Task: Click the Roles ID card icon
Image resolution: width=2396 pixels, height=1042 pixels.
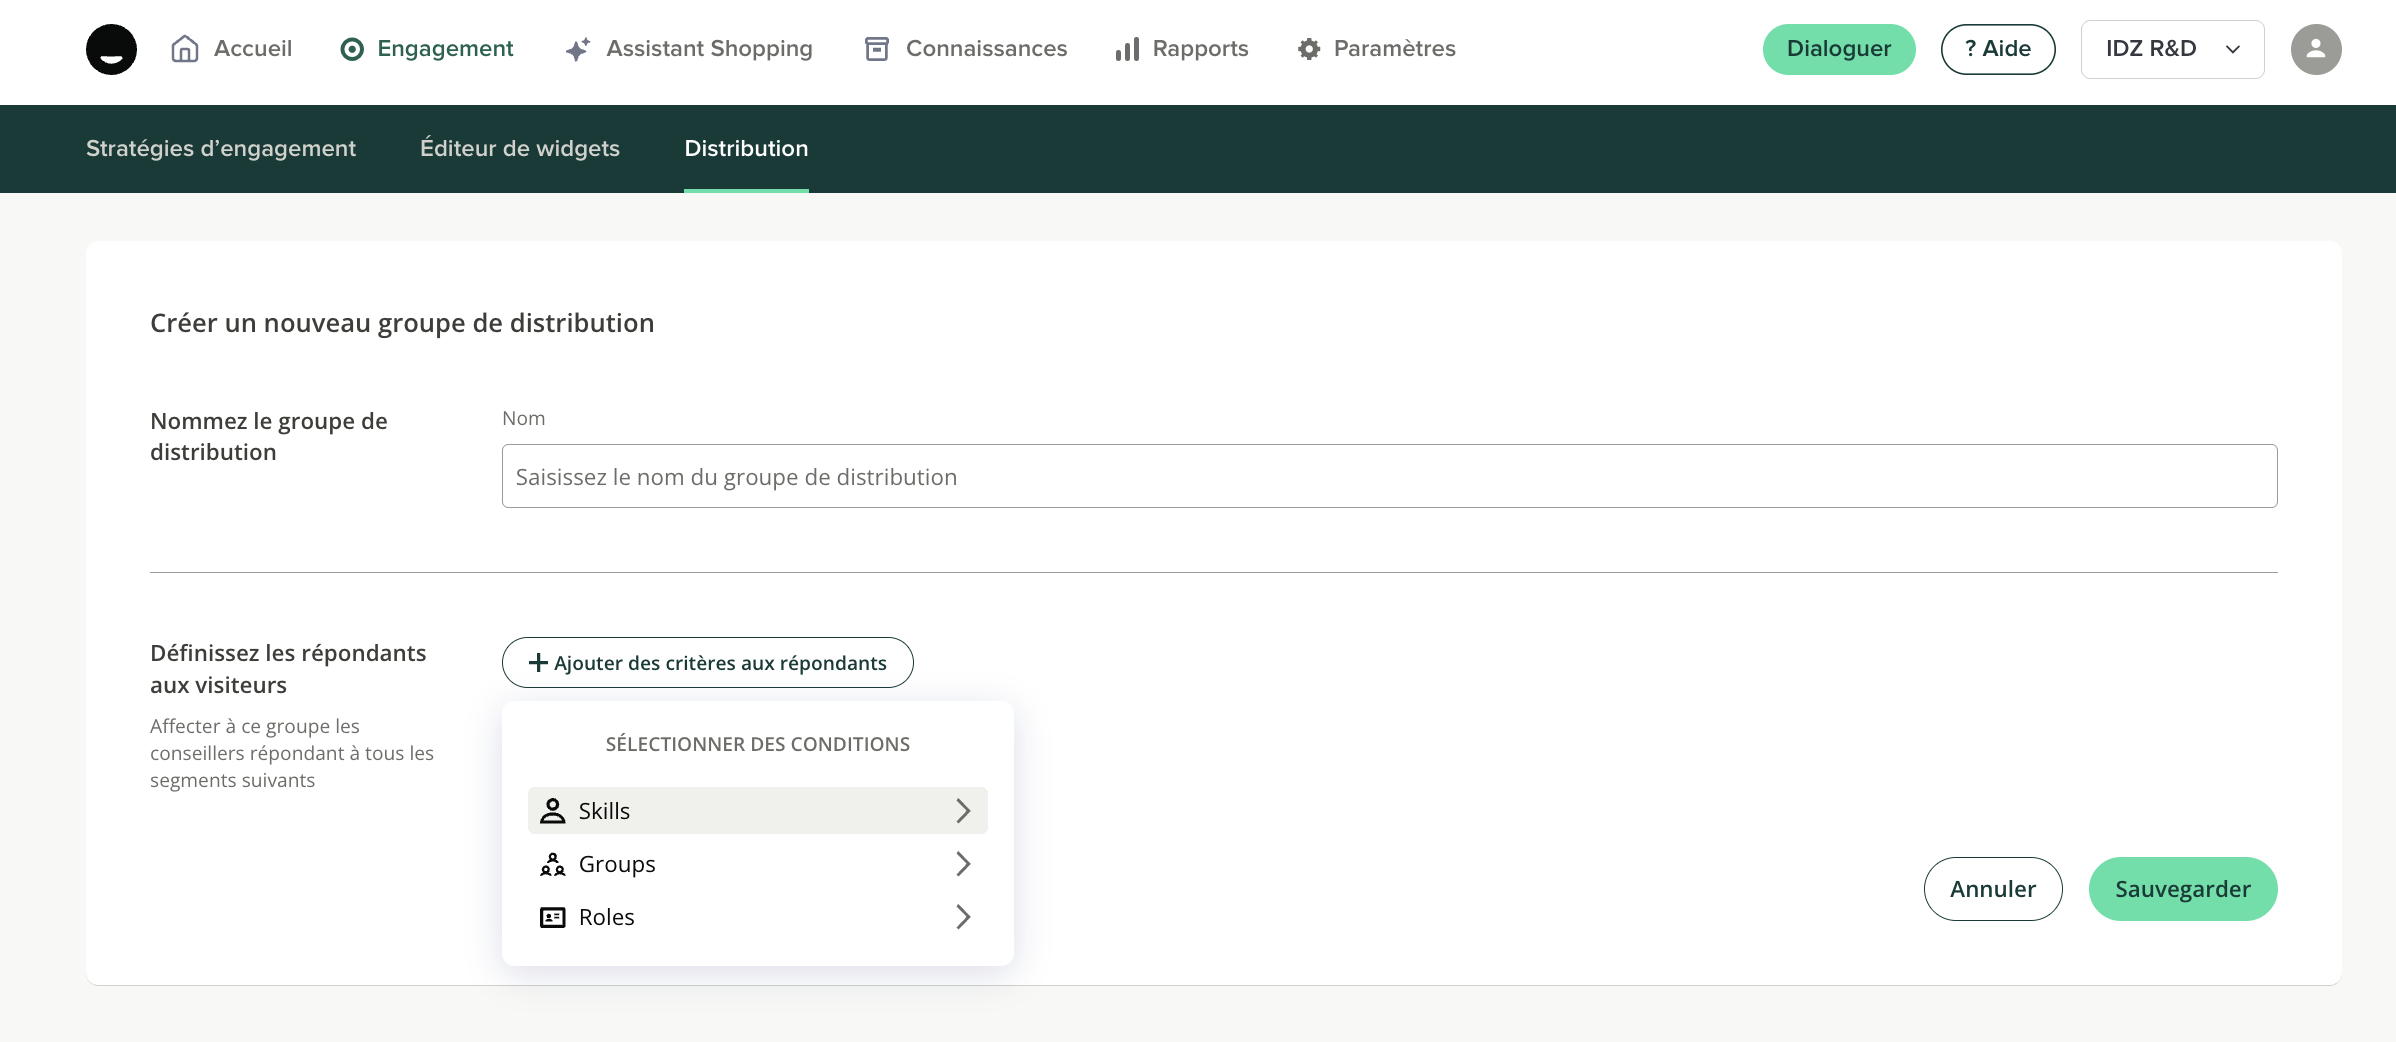Action: [553, 917]
